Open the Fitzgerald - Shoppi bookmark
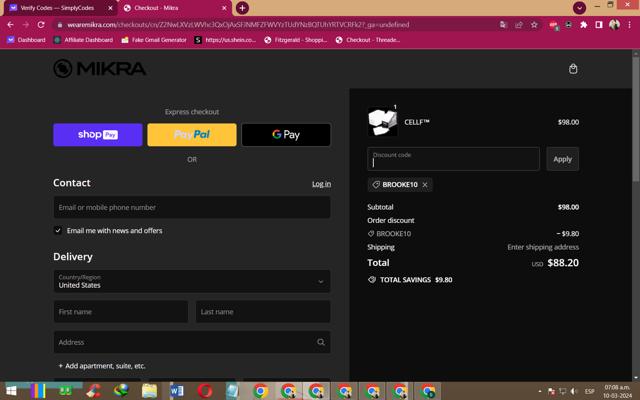 [x=296, y=40]
